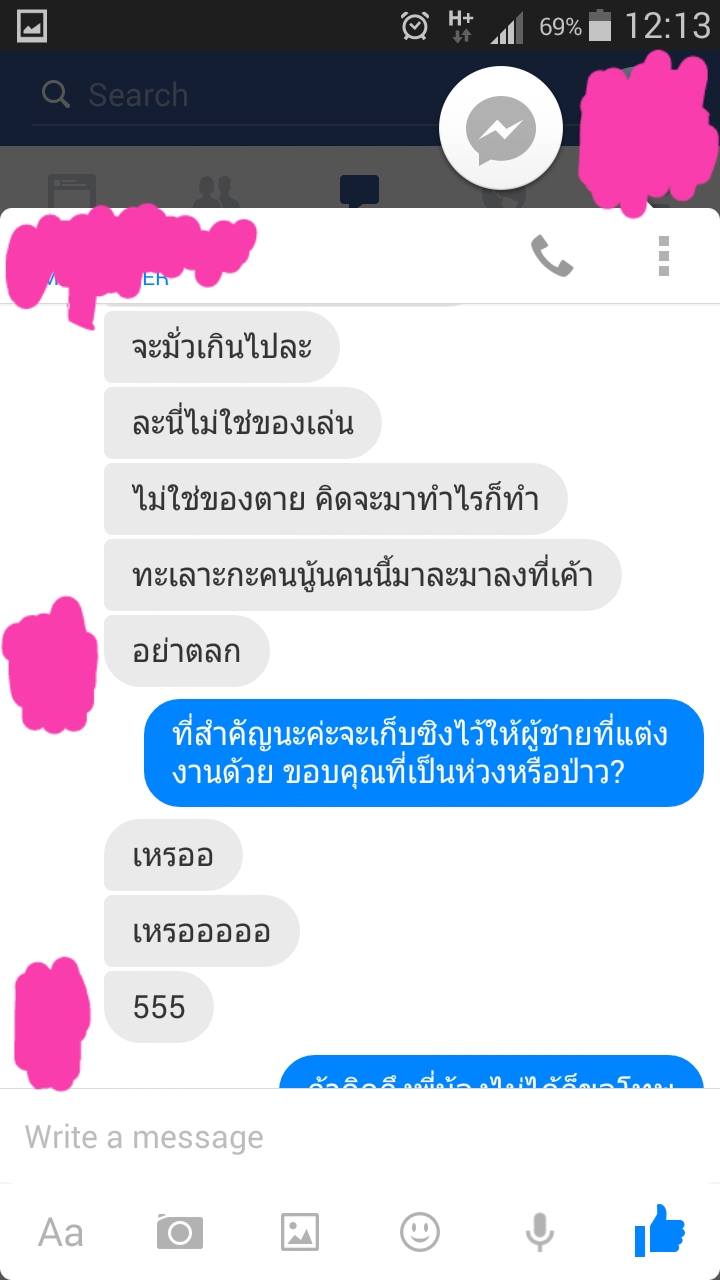Image resolution: width=720 pixels, height=1280 pixels.
Task: Open the News Feed tab
Action: pos(72,190)
